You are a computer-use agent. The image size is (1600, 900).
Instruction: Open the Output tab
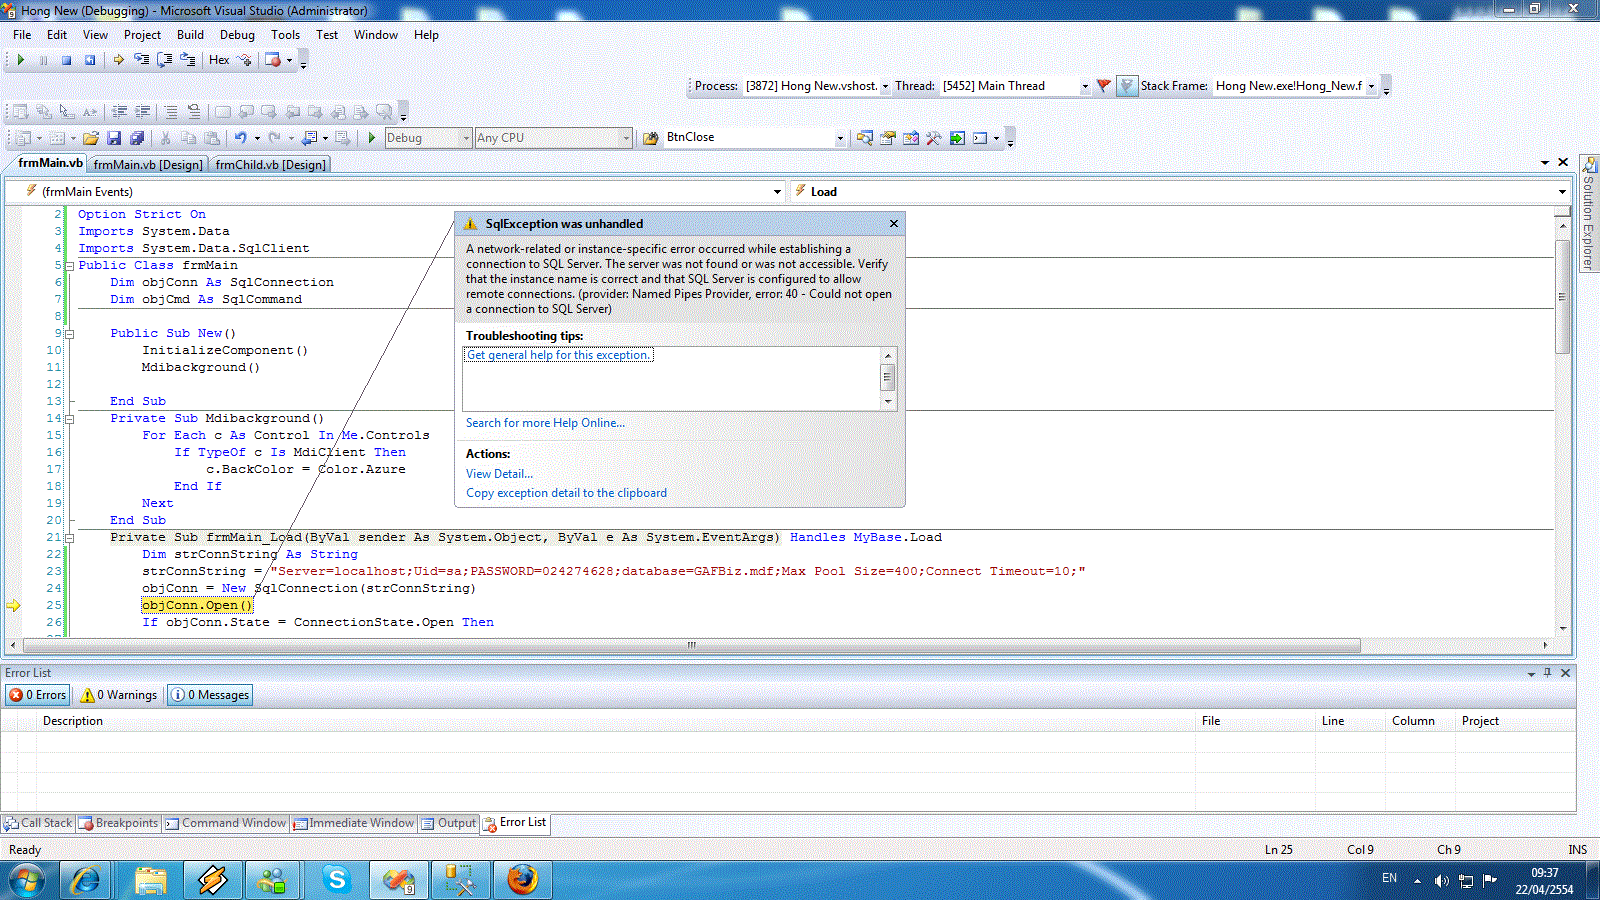pyautogui.click(x=448, y=823)
